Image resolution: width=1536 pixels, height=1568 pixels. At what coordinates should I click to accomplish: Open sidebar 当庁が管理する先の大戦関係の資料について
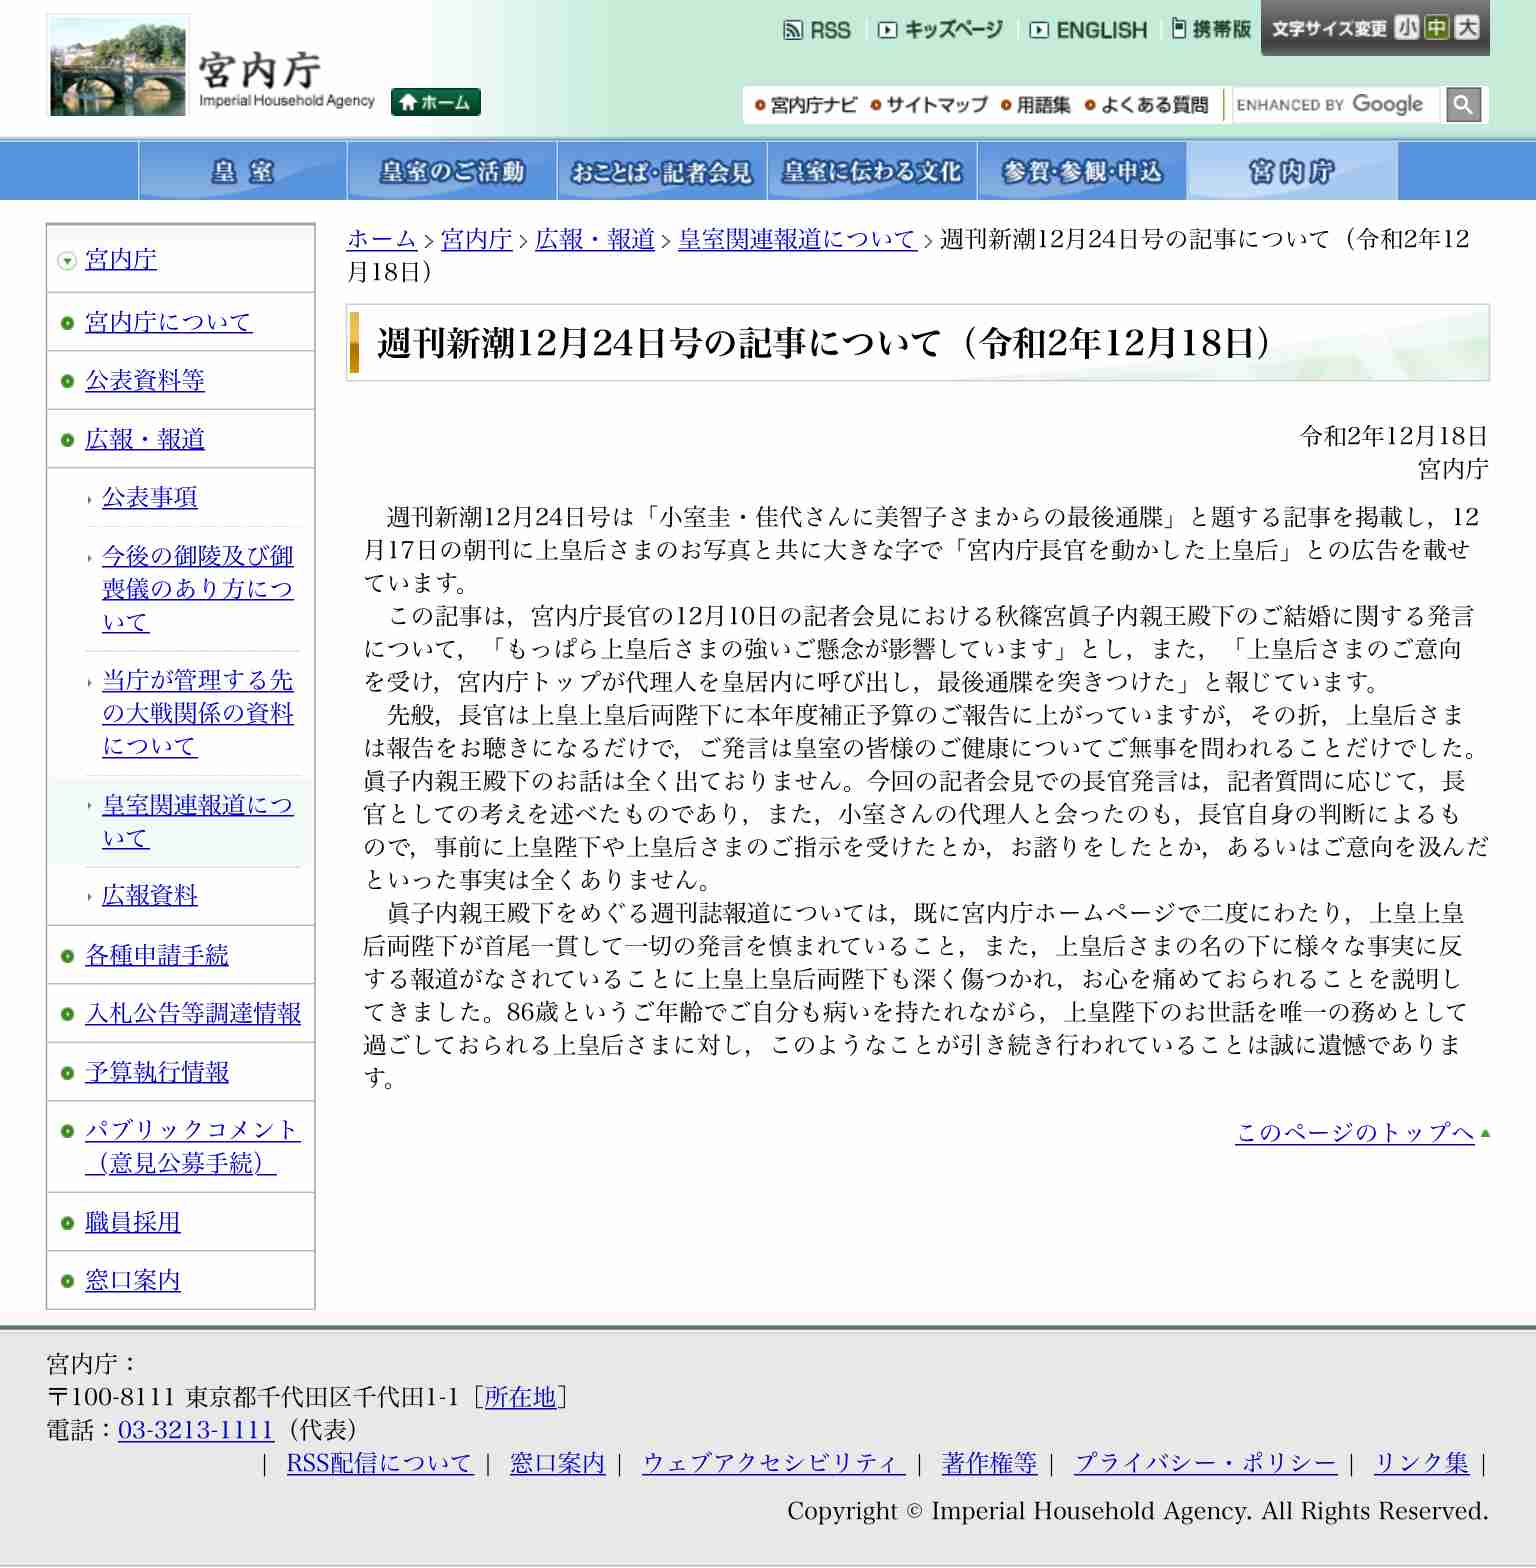click(x=198, y=713)
